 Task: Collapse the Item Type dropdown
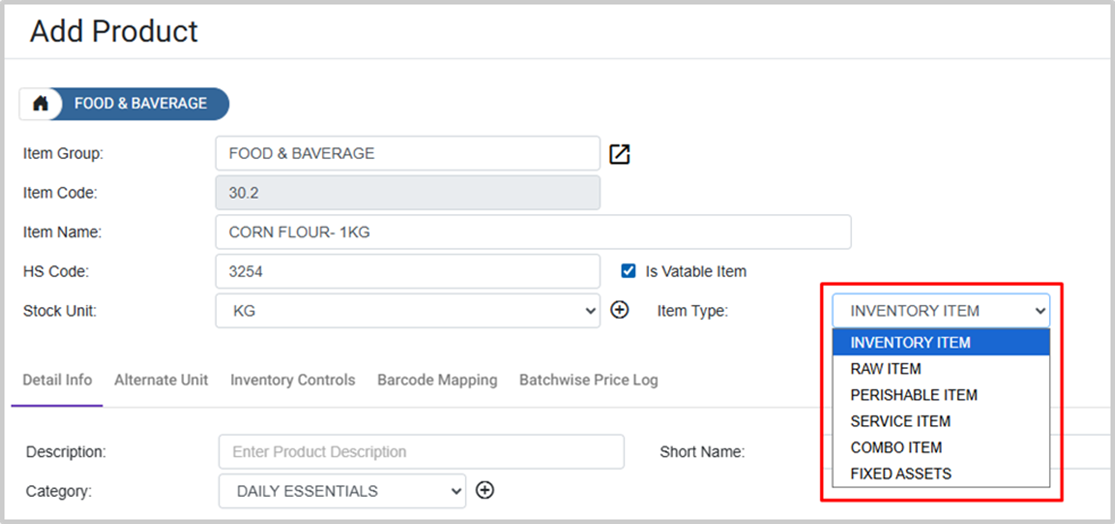pos(940,311)
